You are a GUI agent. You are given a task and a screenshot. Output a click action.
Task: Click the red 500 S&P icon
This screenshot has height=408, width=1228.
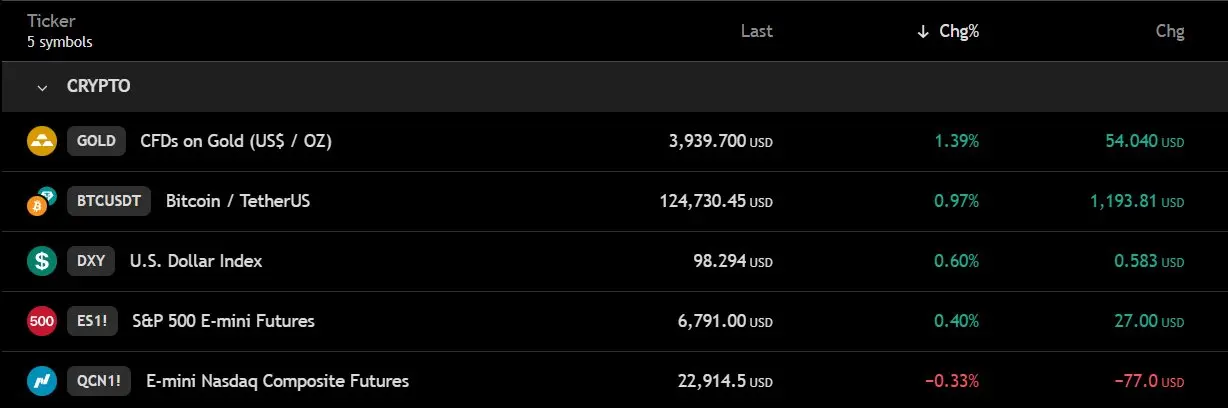click(x=42, y=321)
